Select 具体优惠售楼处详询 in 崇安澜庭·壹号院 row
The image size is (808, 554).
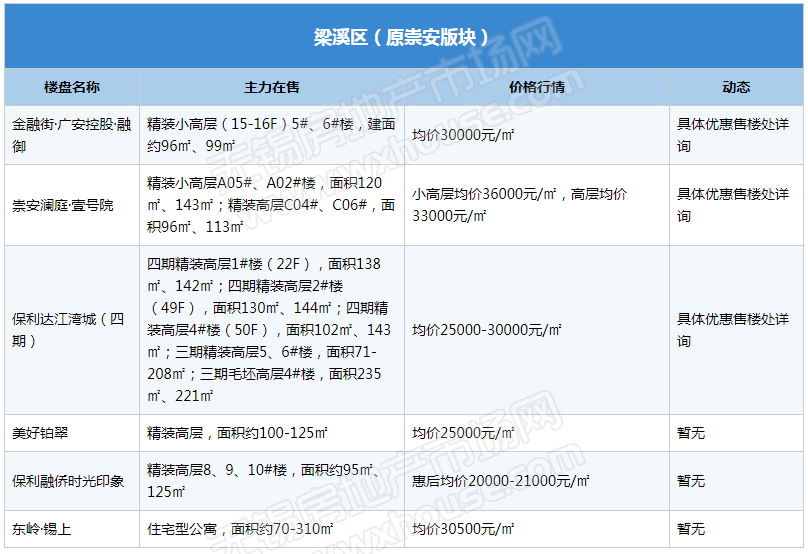coord(733,205)
